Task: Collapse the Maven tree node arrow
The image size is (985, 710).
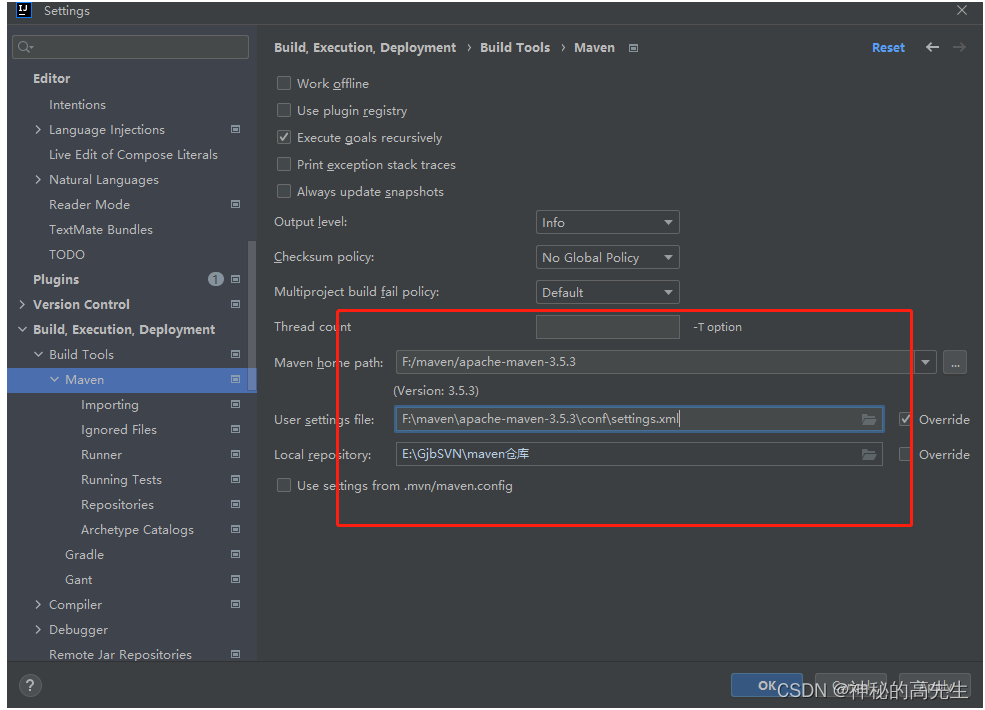Action: coord(55,380)
